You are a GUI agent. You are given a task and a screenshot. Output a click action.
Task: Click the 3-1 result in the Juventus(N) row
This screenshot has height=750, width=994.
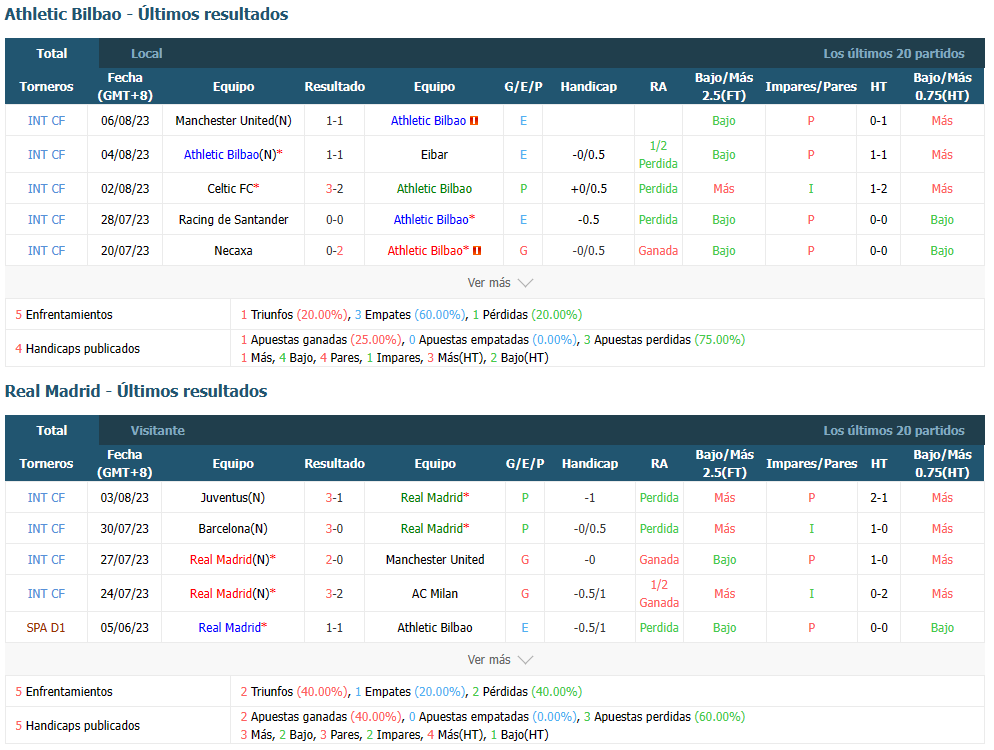click(x=334, y=498)
